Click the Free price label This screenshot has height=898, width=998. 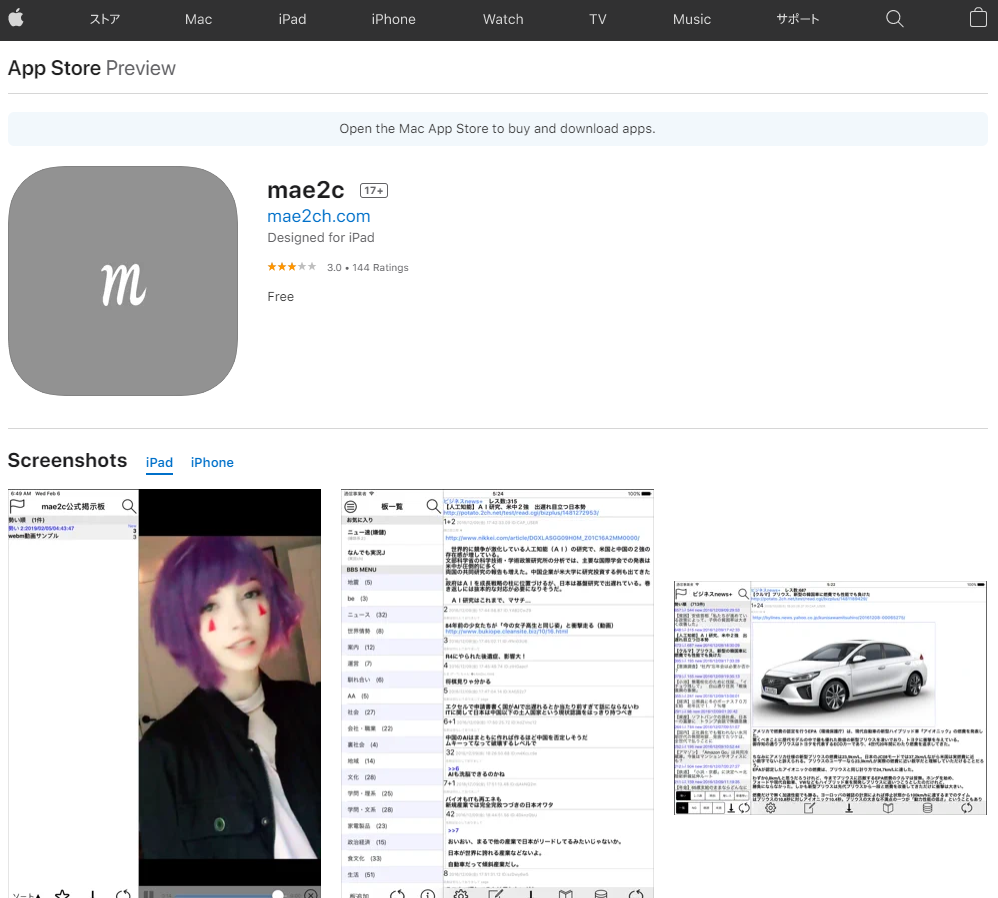pyautogui.click(x=281, y=297)
